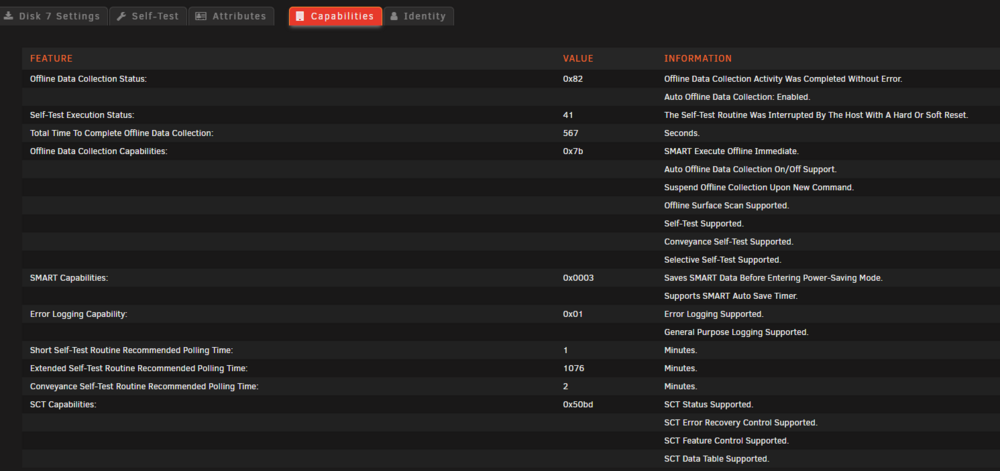1000x471 pixels.
Task: Click 'Selective Self-Test Supported.' text
Action: tap(723, 260)
